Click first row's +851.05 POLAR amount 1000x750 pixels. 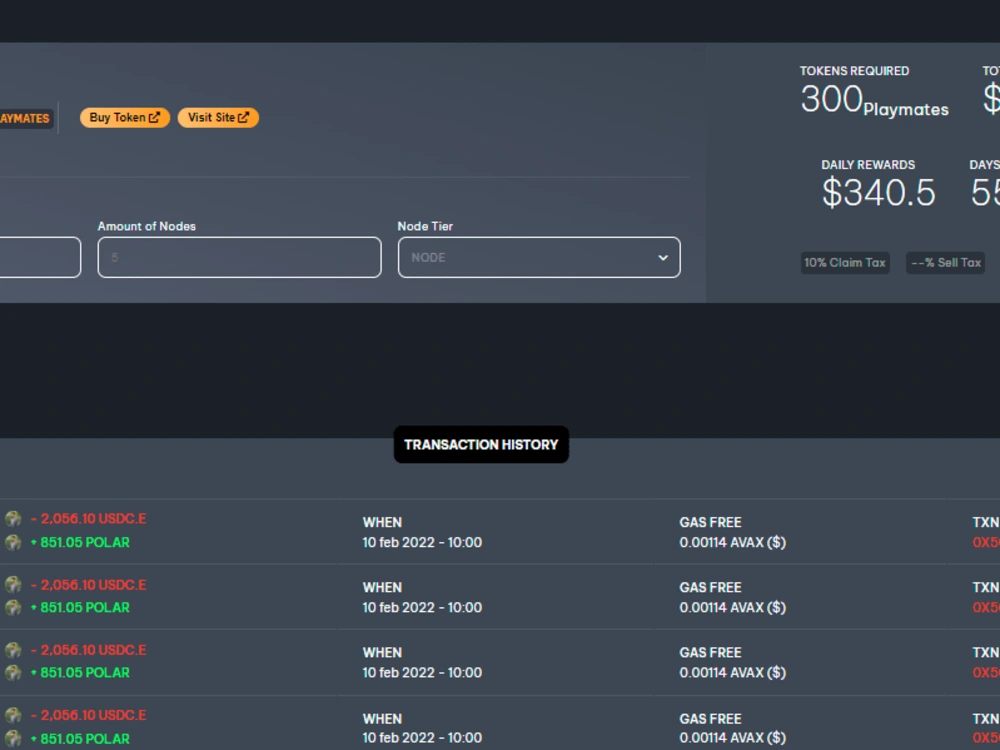pyautogui.click(x=80, y=542)
